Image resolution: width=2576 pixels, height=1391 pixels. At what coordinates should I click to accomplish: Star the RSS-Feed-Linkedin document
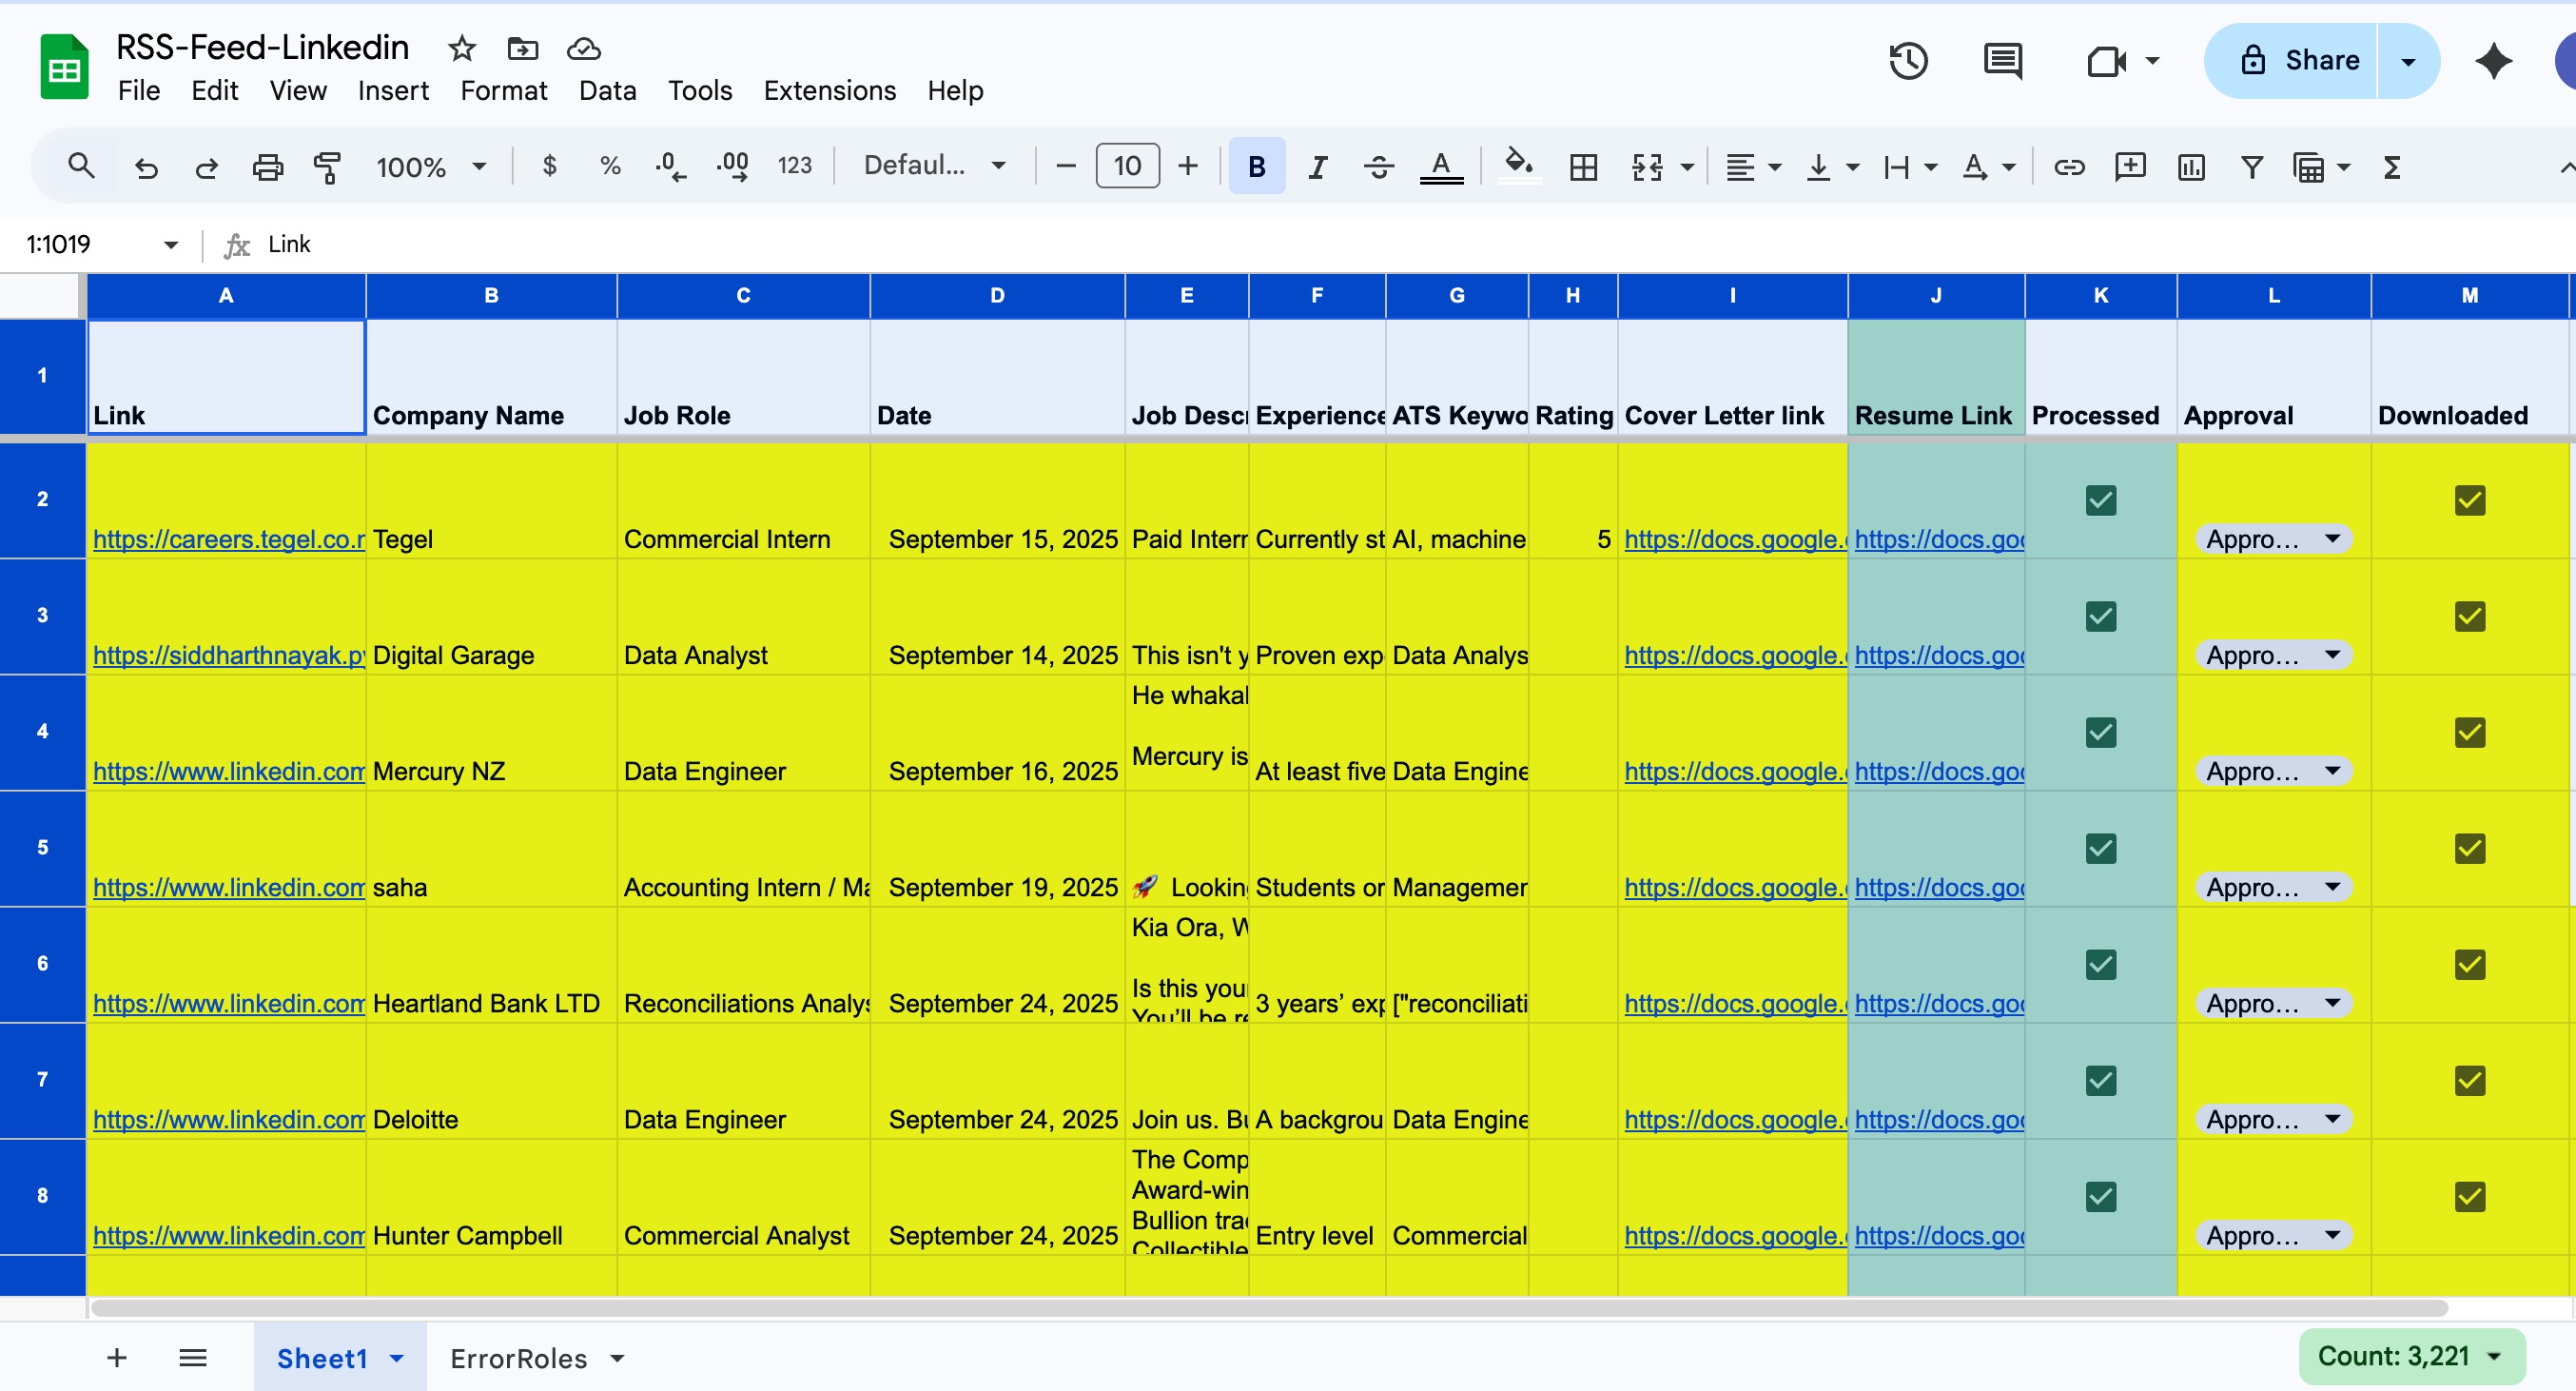click(x=461, y=48)
